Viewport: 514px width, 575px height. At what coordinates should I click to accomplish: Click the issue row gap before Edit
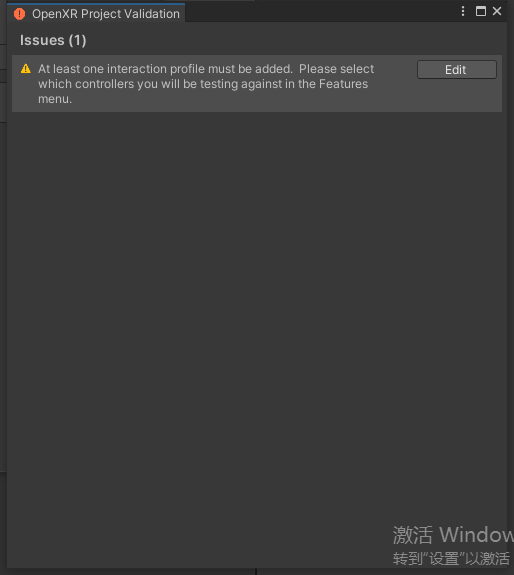coord(396,84)
